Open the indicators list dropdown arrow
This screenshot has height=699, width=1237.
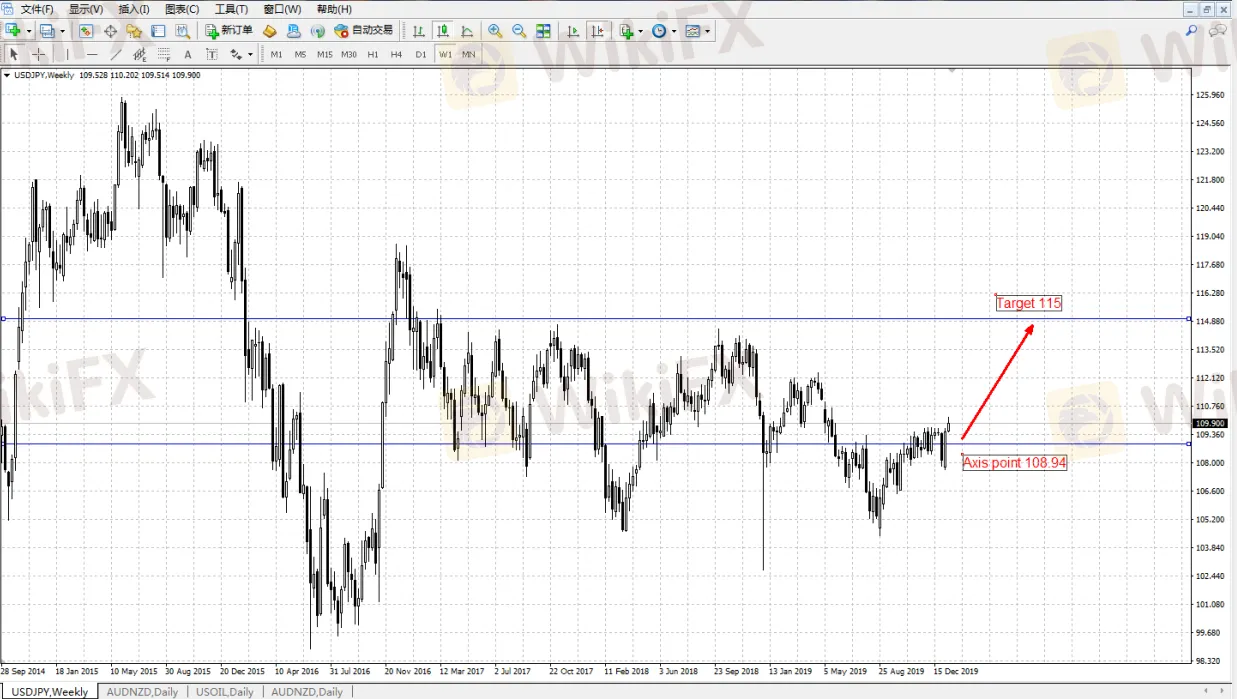tap(641, 31)
